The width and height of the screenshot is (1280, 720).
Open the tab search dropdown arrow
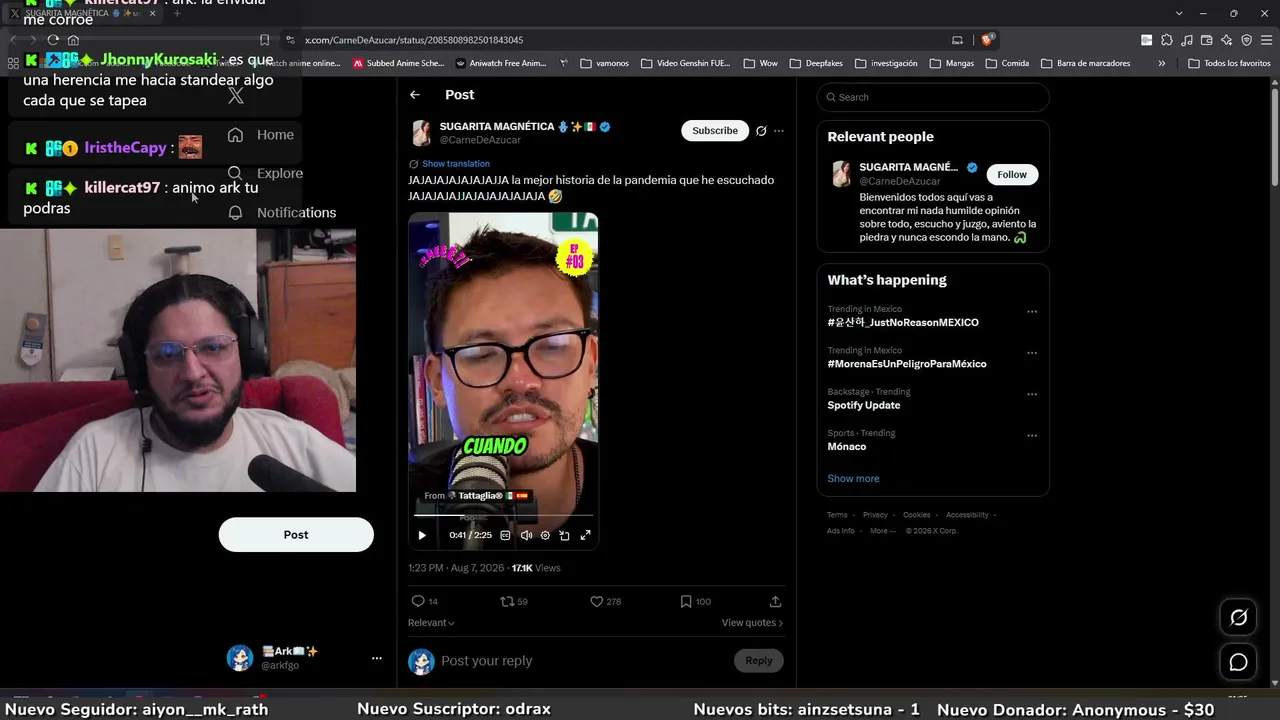[1179, 13]
